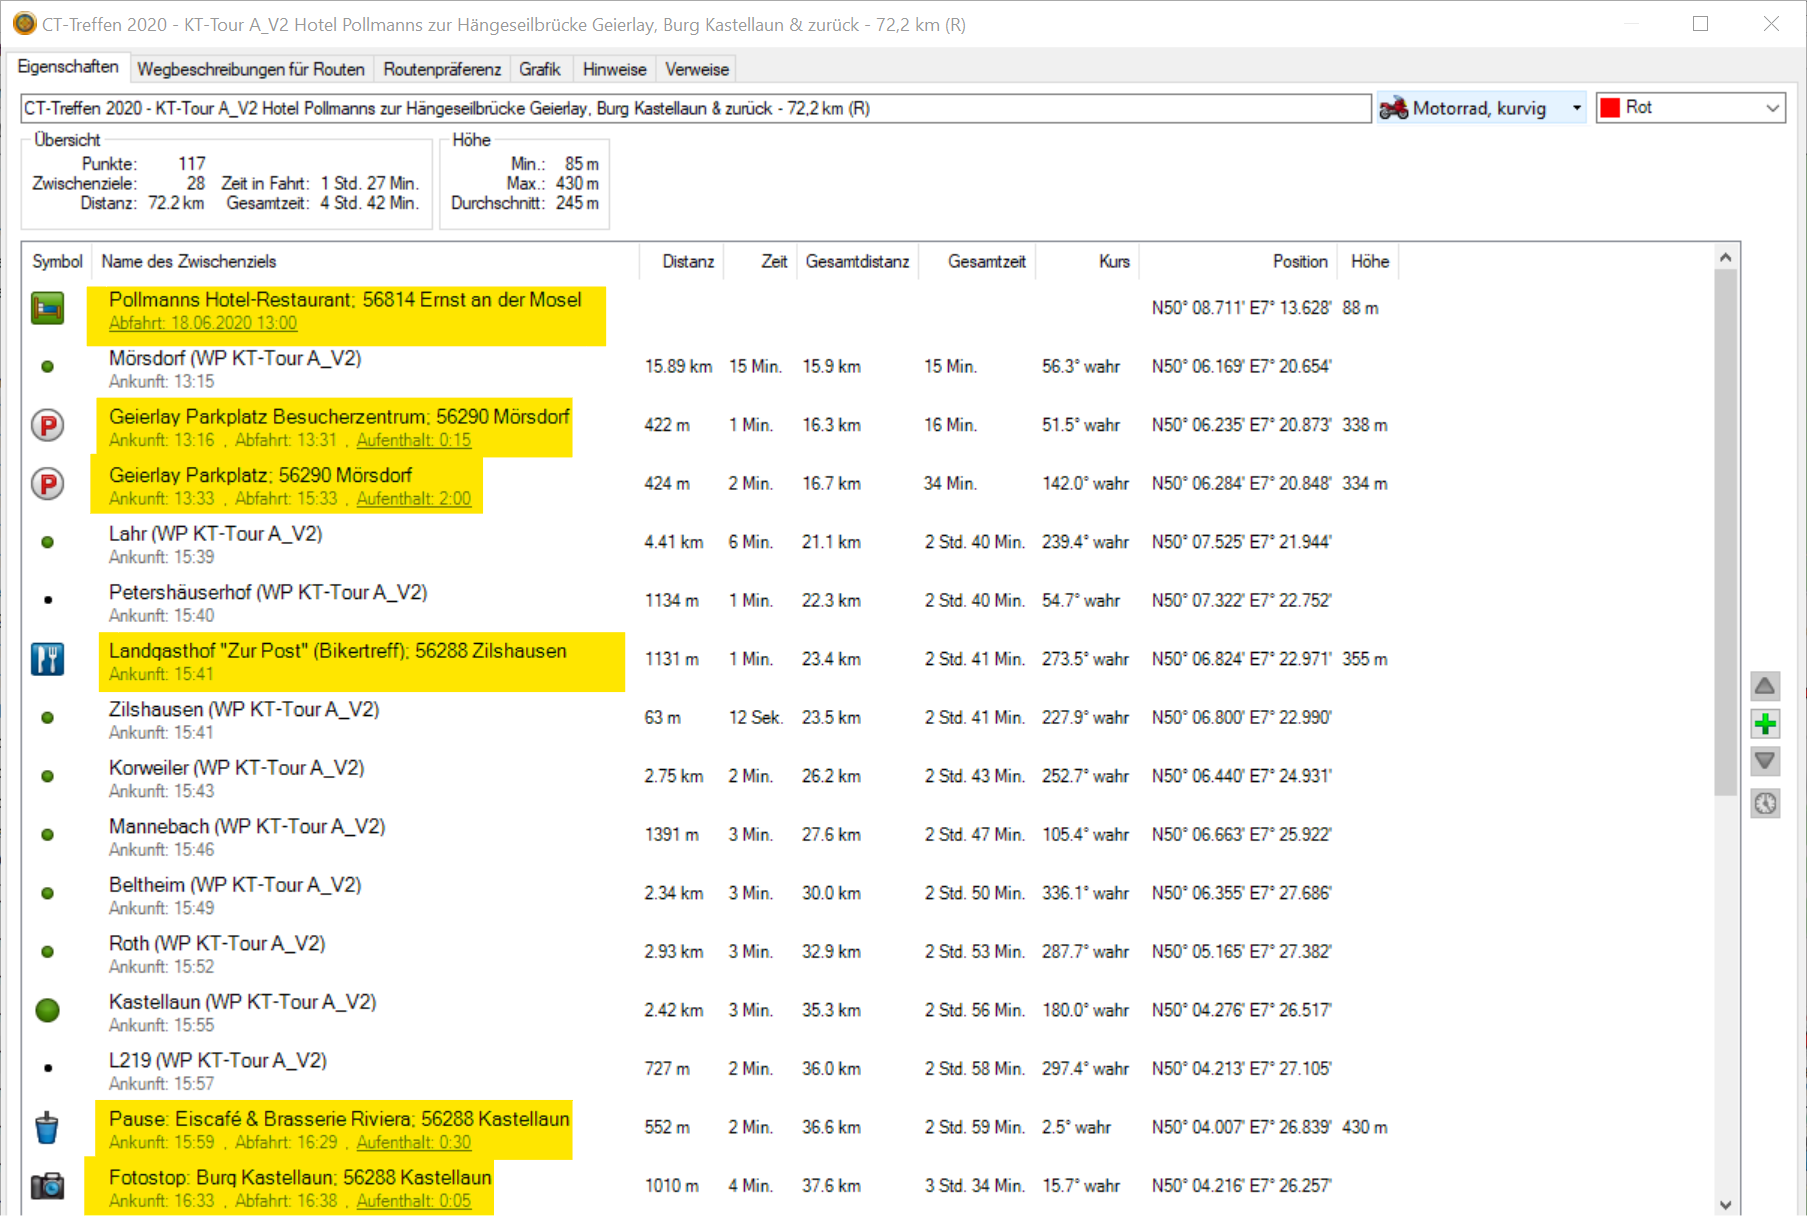The width and height of the screenshot is (1807, 1216).
Task: Open the Motorrad, kurvig profile dropdown
Action: (x=1576, y=108)
